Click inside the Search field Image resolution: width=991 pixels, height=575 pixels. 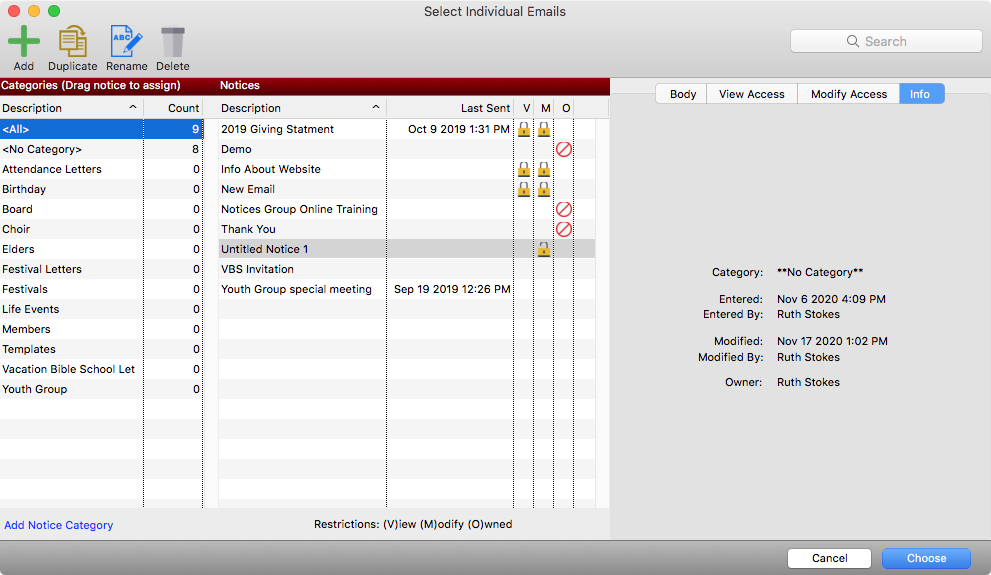coord(886,41)
